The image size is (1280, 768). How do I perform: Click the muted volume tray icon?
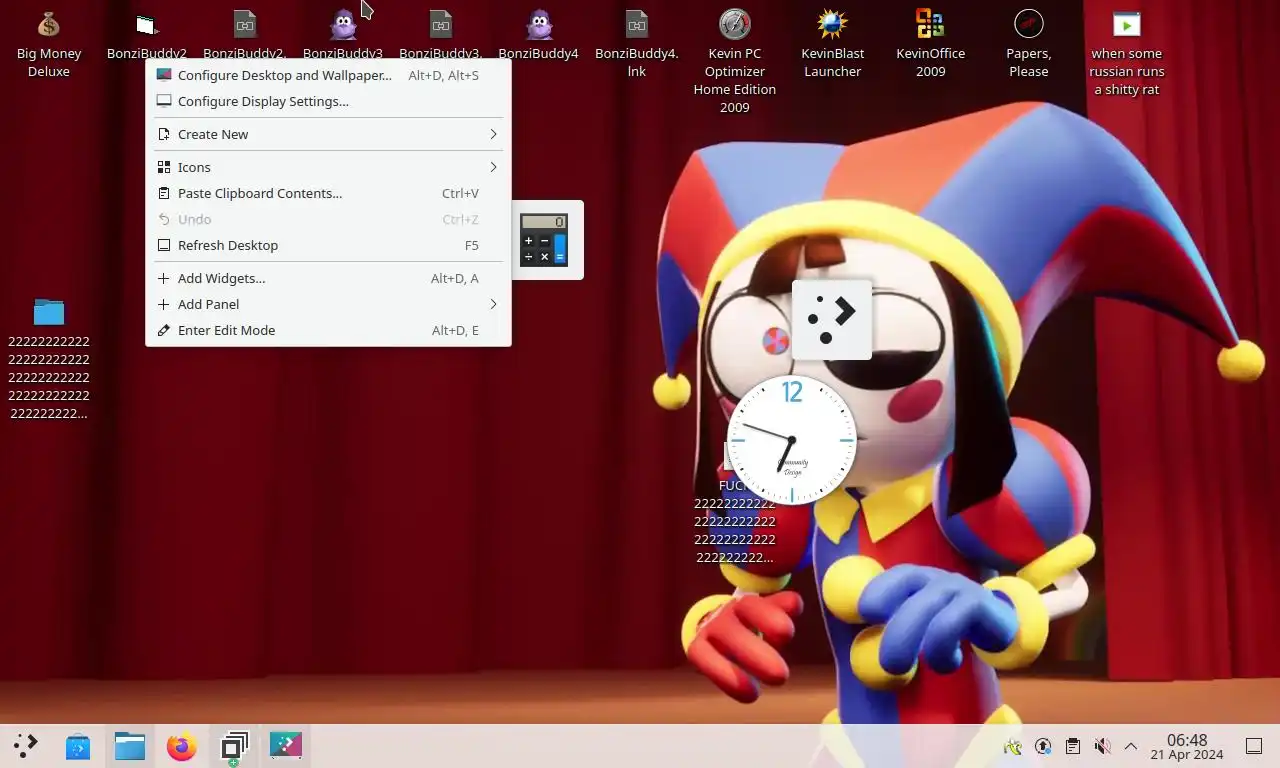[x=1102, y=746]
